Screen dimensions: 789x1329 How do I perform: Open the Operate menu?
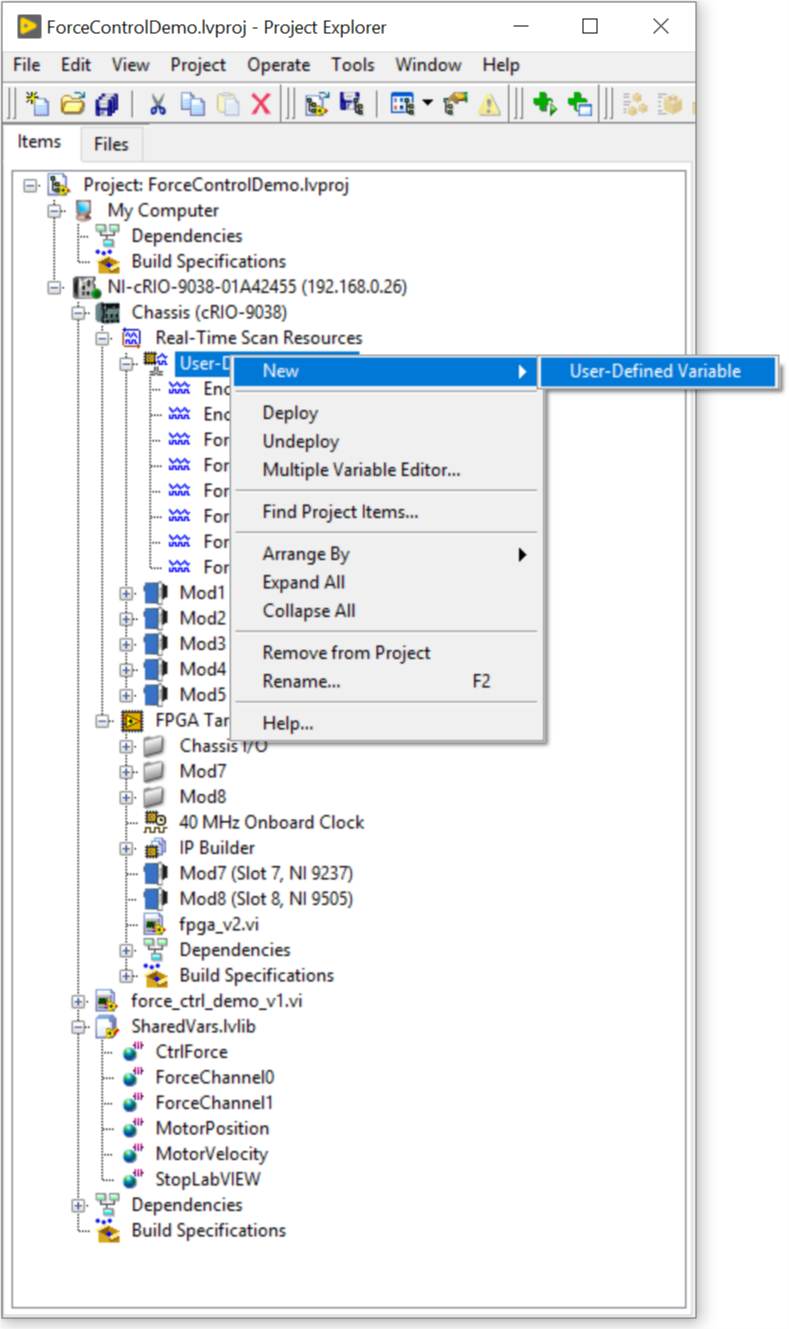(x=279, y=65)
